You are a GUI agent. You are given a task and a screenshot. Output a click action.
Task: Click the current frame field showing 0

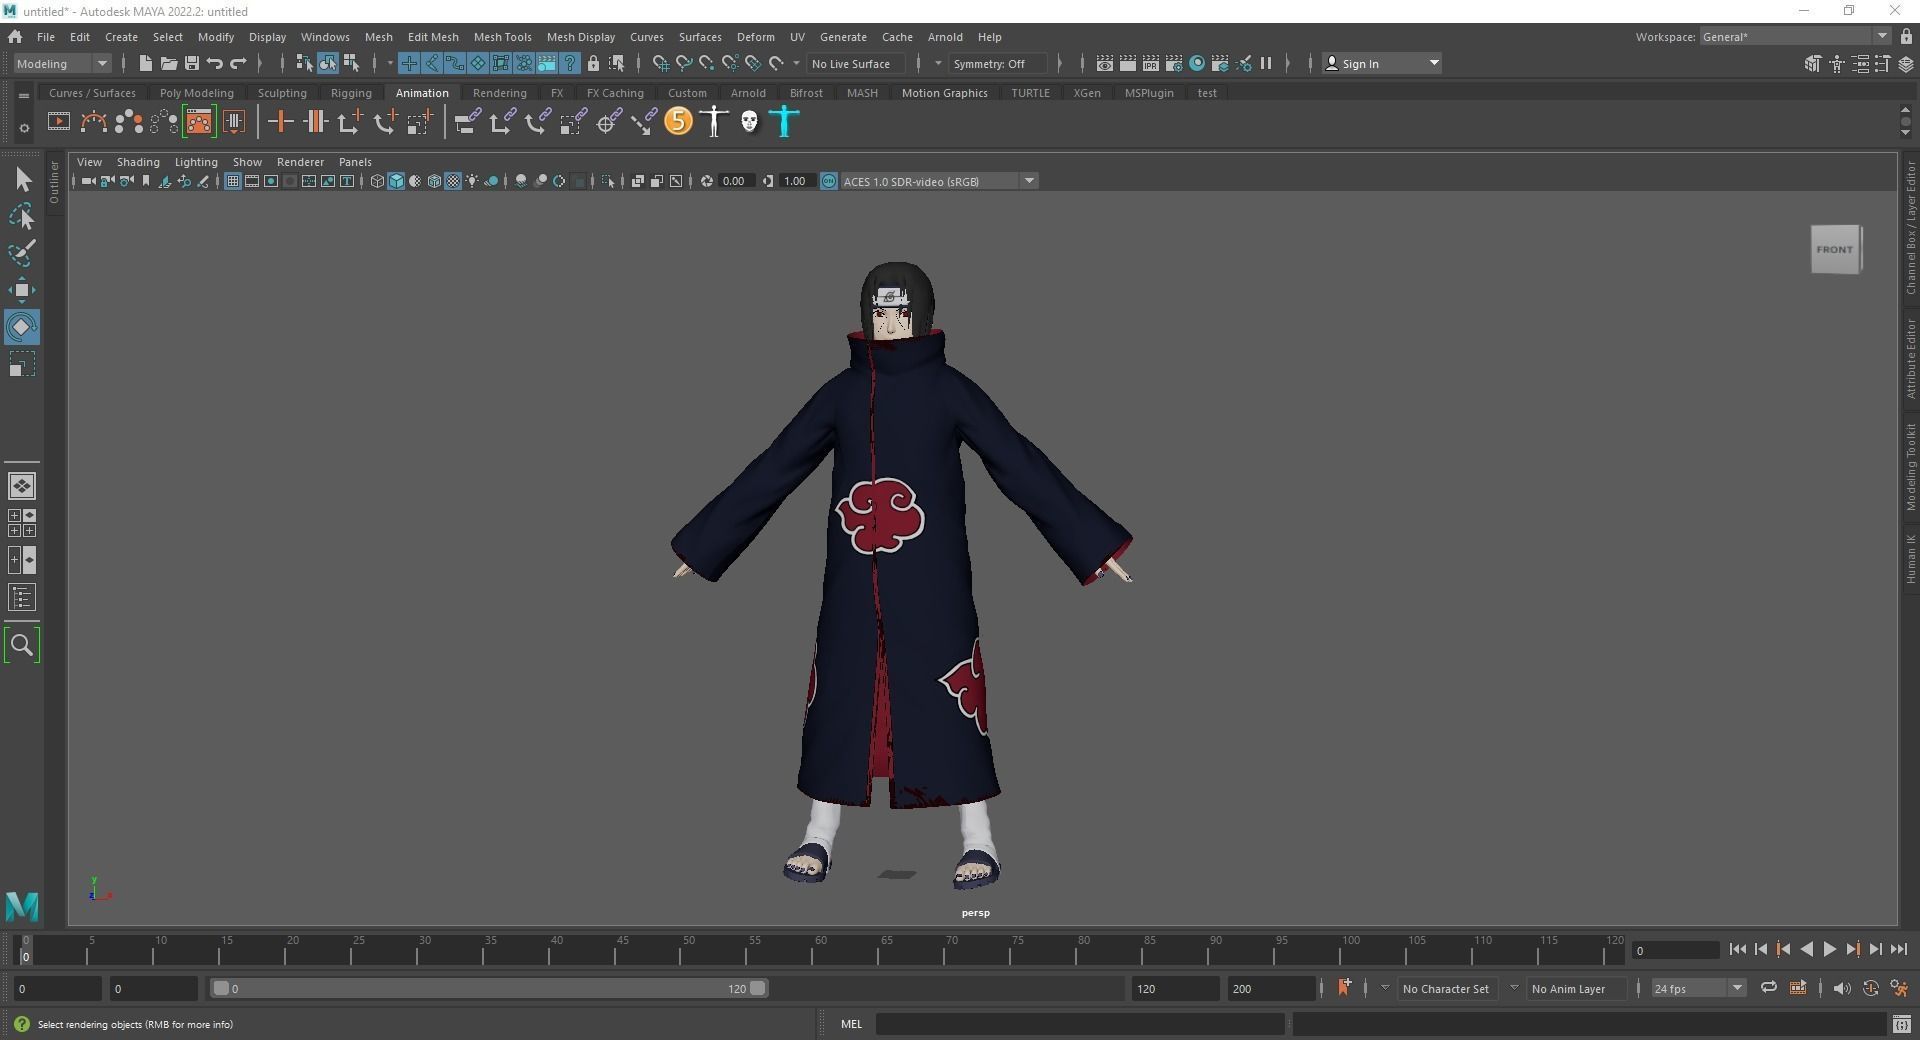point(1675,950)
